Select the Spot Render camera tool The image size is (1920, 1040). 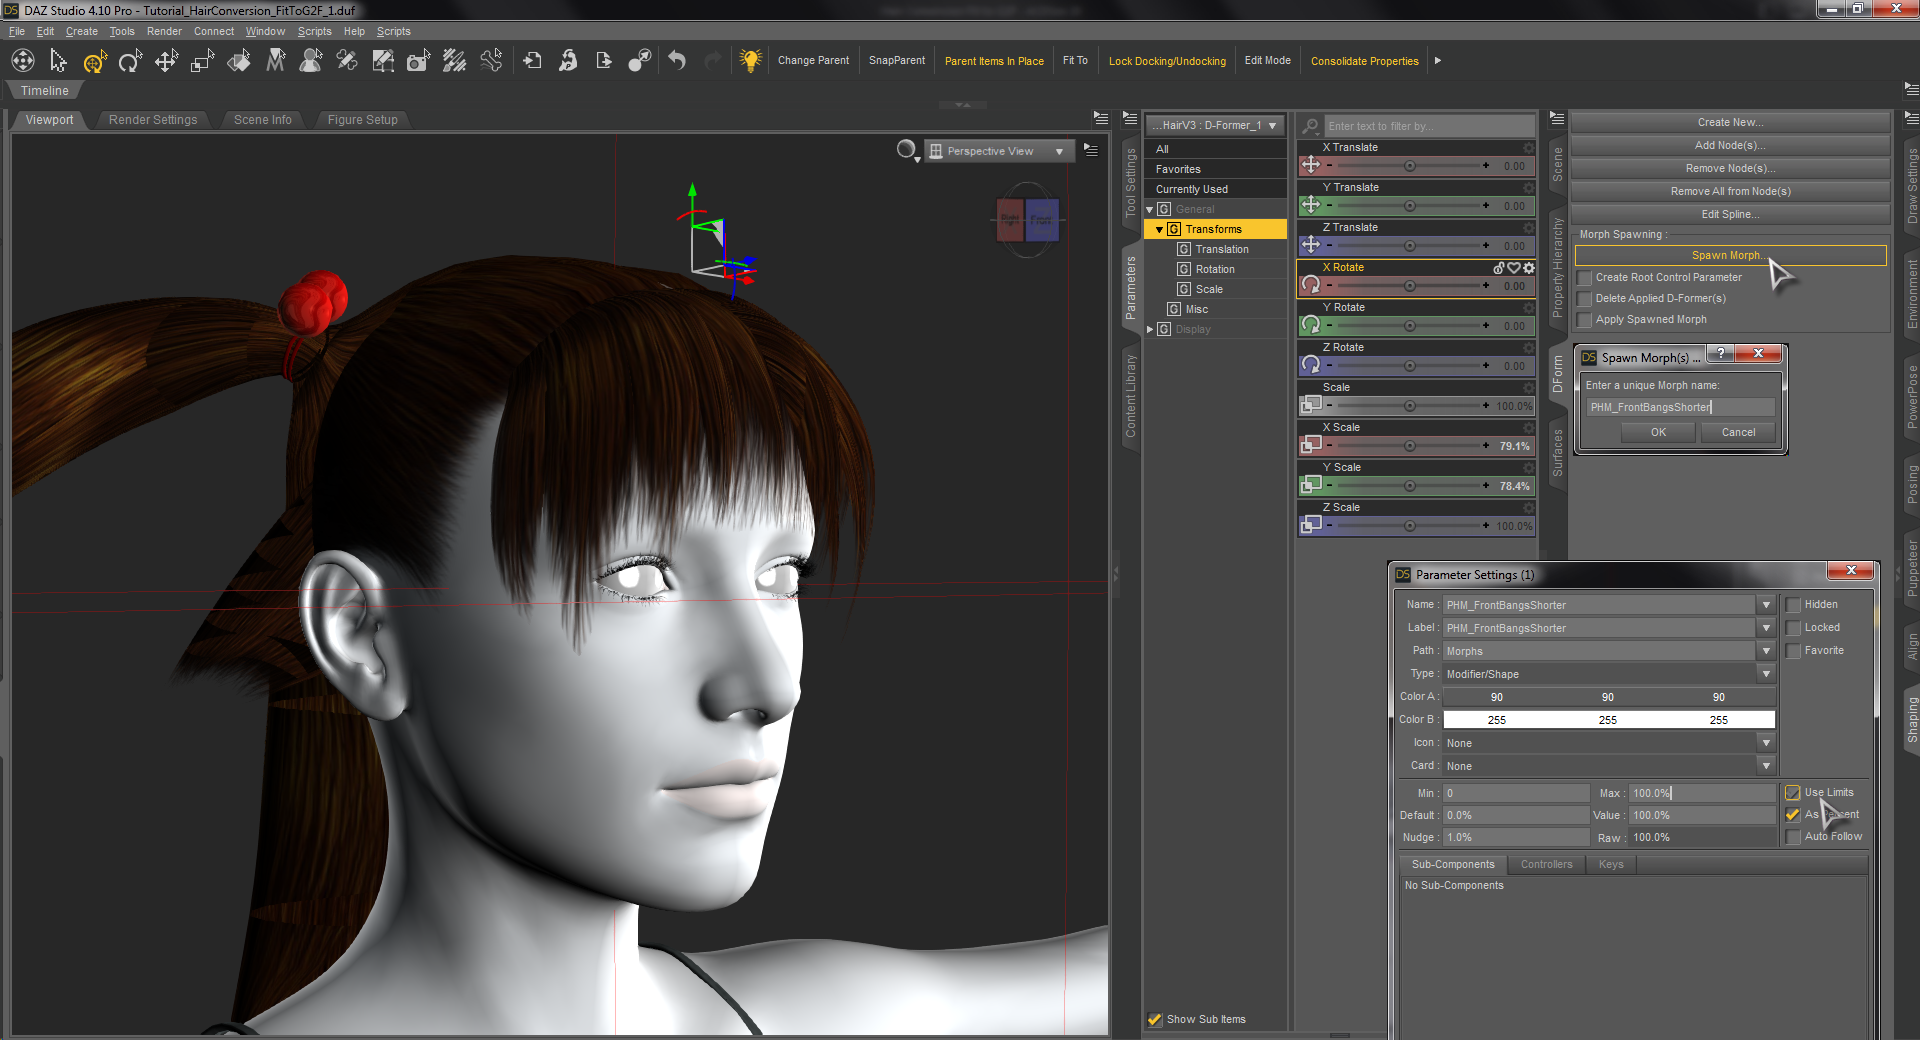click(419, 61)
